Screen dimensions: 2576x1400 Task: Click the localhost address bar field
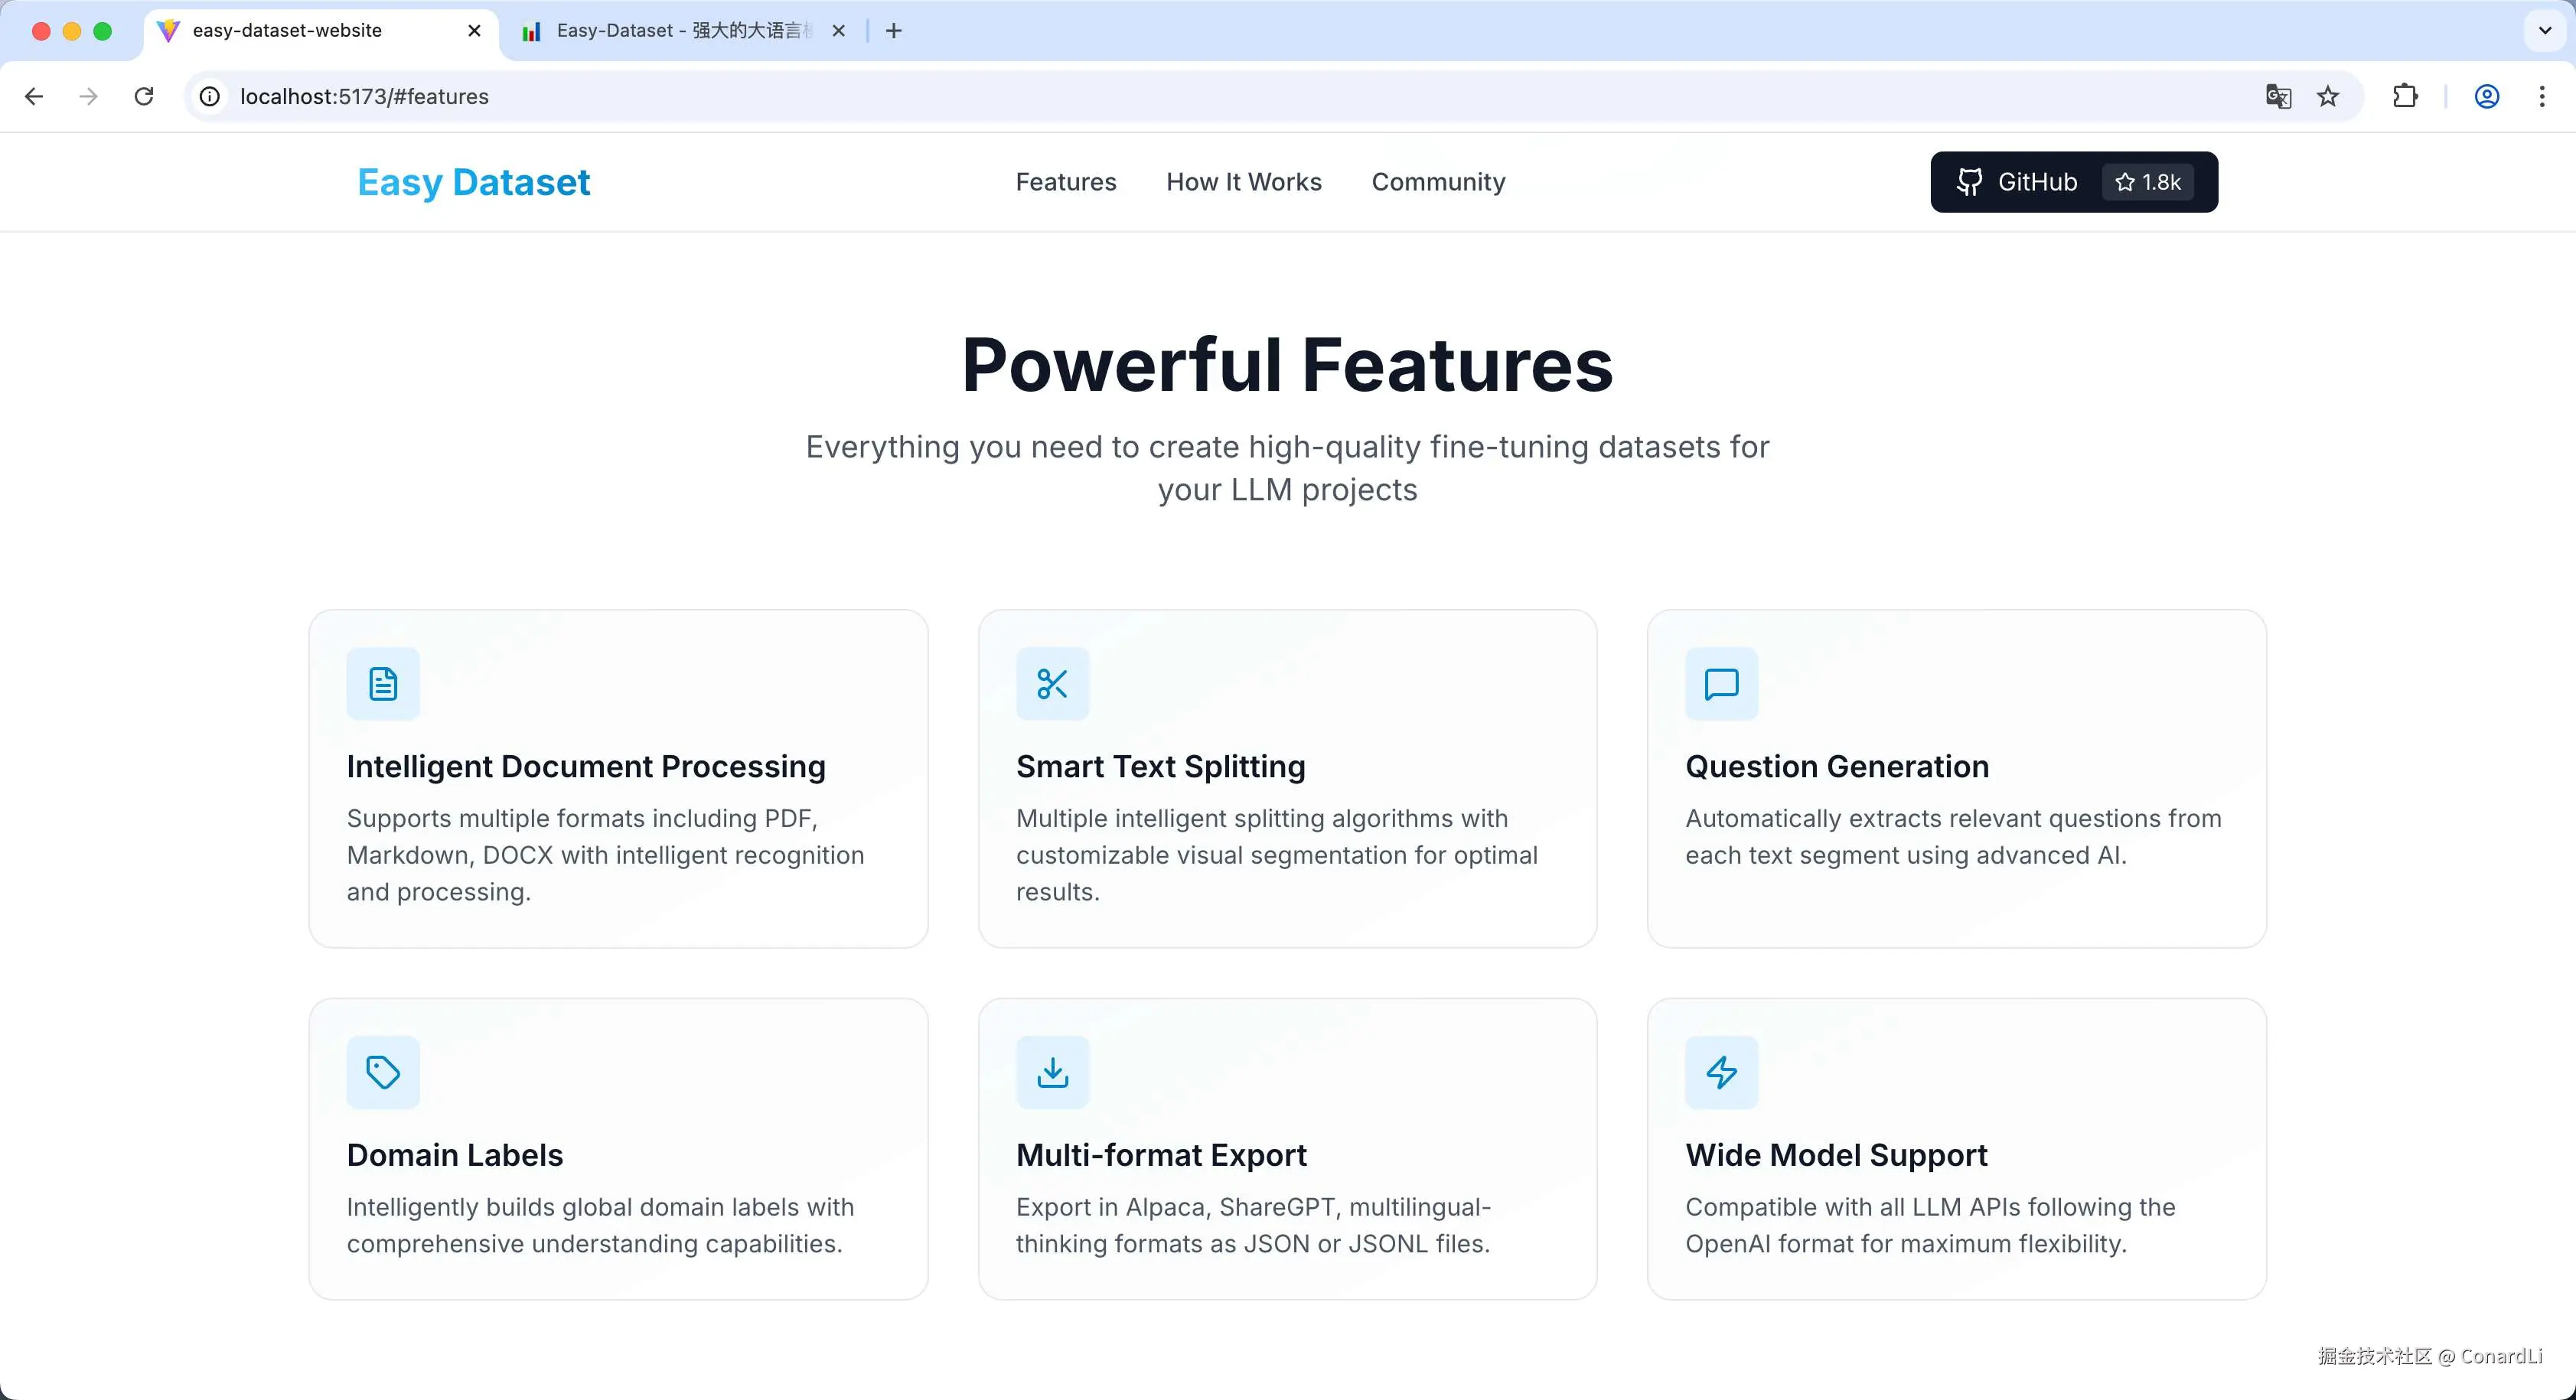click(x=1200, y=96)
